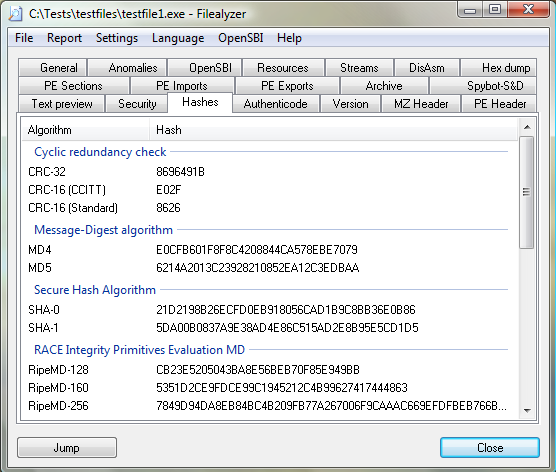Click the SHA-1 hash starting 5DA00B08

pos(287,328)
